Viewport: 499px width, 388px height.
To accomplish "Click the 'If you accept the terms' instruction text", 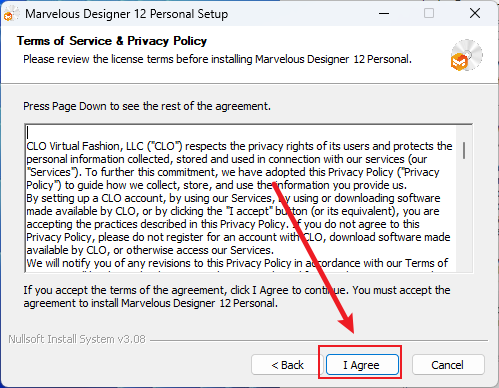I will (x=237, y=296).
